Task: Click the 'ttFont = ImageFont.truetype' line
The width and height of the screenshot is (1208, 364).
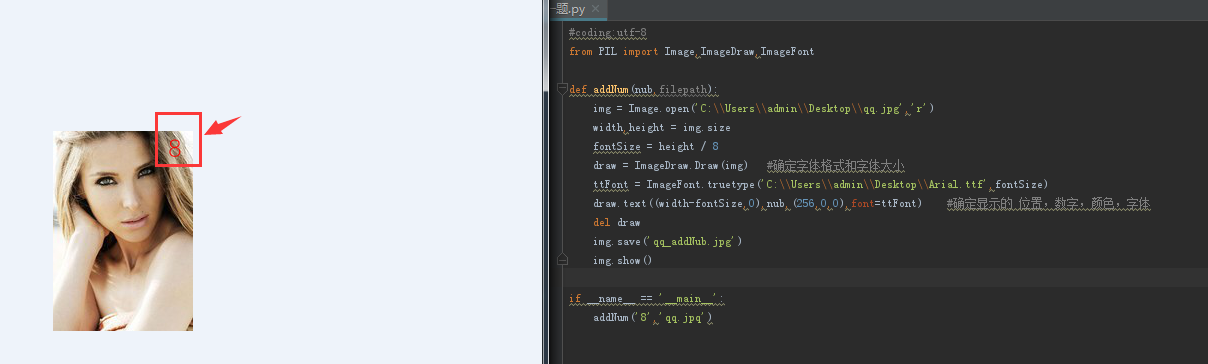Action: pyautogui.click(x=820, y=184)
